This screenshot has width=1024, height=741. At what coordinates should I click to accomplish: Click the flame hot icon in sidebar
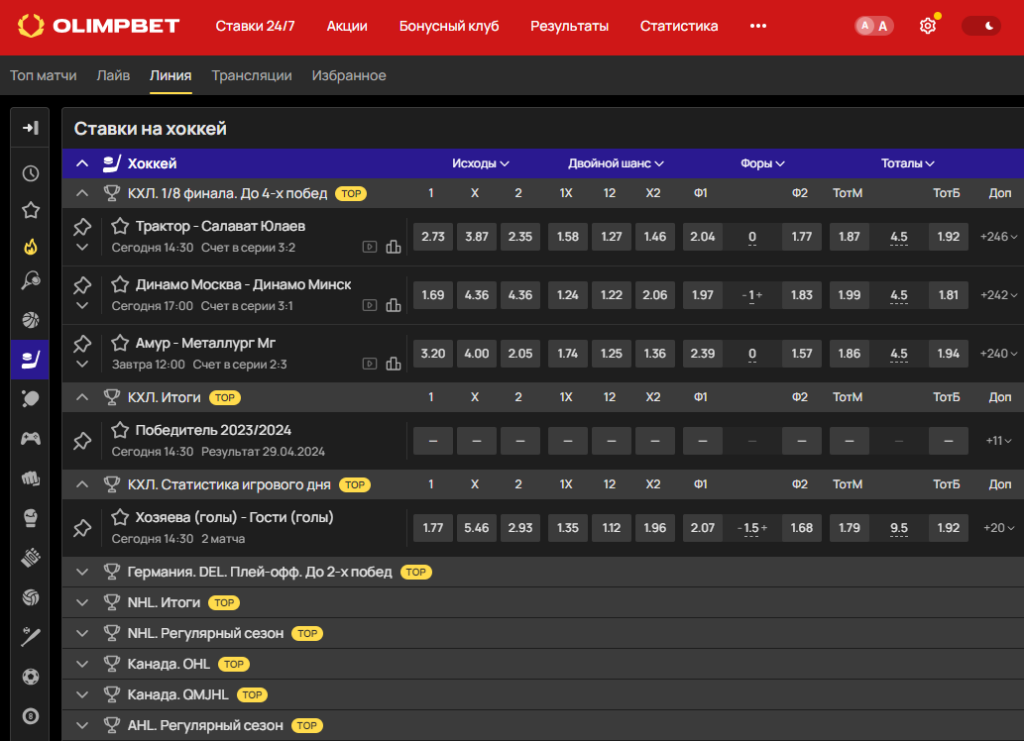pos(30,247)
